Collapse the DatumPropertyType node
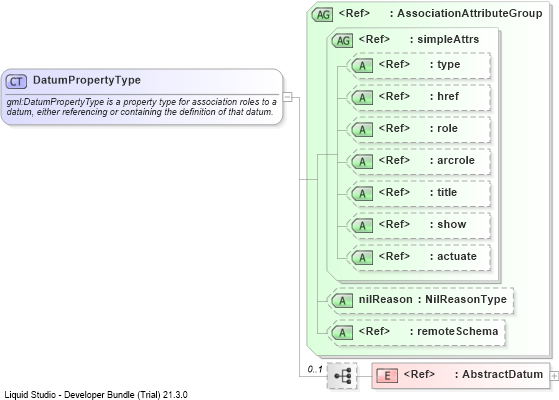Viewport: 559px width, 400px height. tap(287, 97)
